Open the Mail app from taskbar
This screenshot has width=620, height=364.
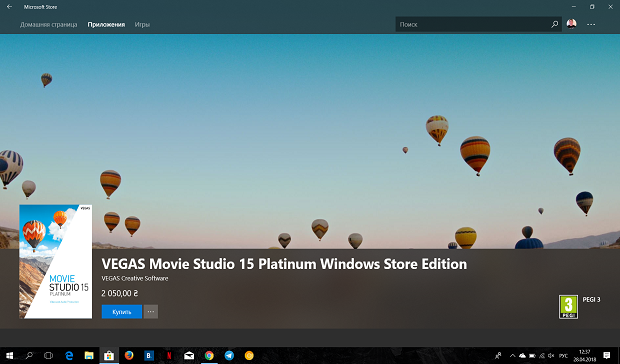pyautogui.click(x=189, y=356)
